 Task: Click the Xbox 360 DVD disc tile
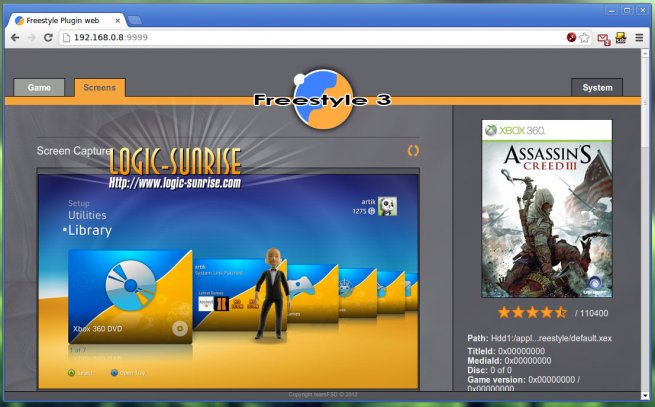130,297
